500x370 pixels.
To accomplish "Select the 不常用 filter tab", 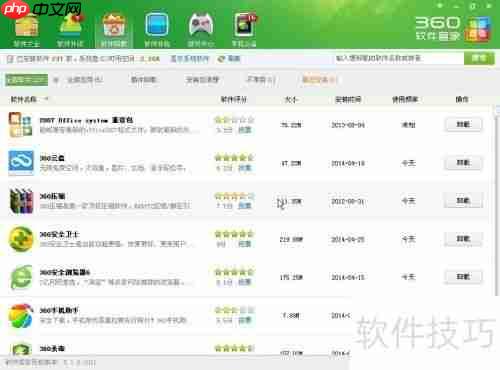I will click(x=261, y=80).
